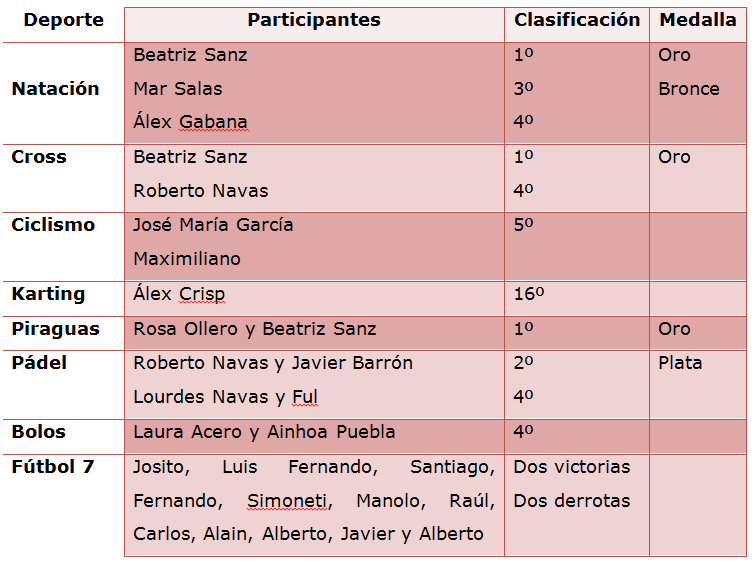This screenshot has width=755, height=563.
Task: Click the Deporte column header
Action: pyautogui.click(x=63, y=20)
